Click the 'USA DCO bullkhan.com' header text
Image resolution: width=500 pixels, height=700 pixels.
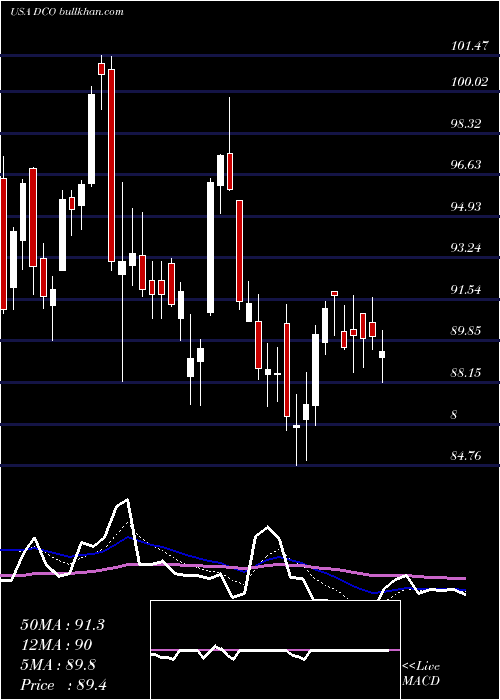[67, 12]
